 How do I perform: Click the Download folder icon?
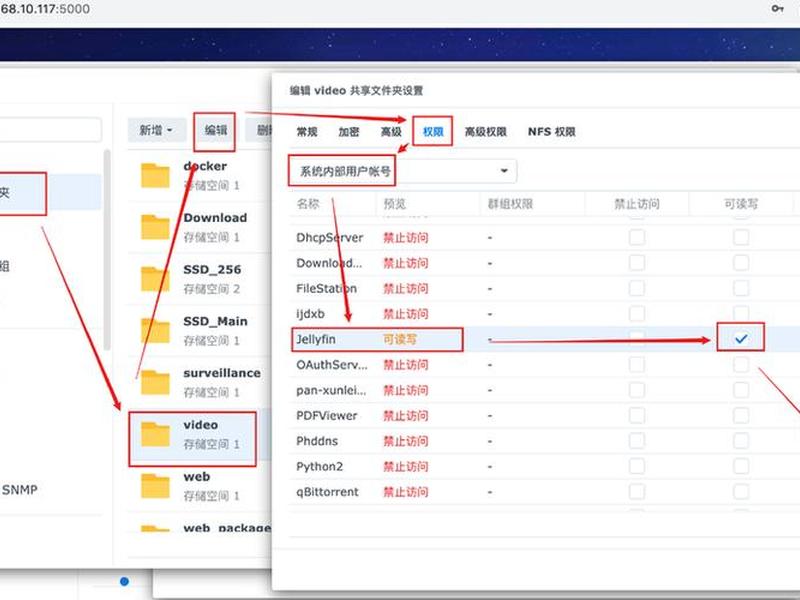(155, 227)
